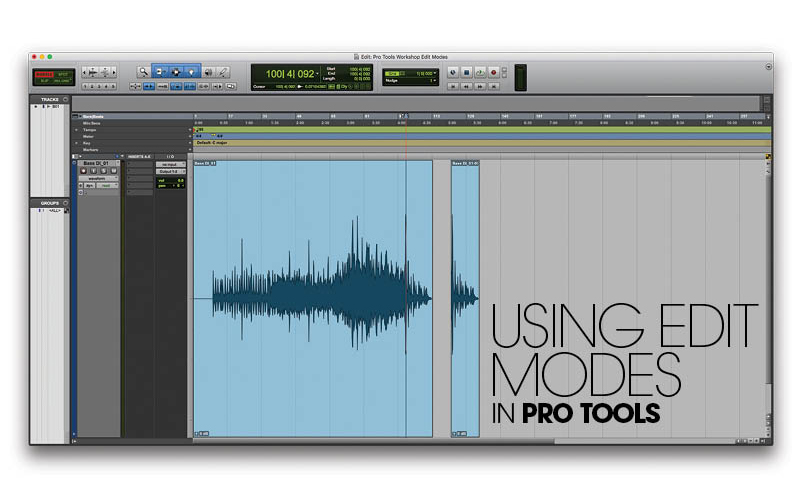Click the dyn elastic audio button

pos(90,186)
